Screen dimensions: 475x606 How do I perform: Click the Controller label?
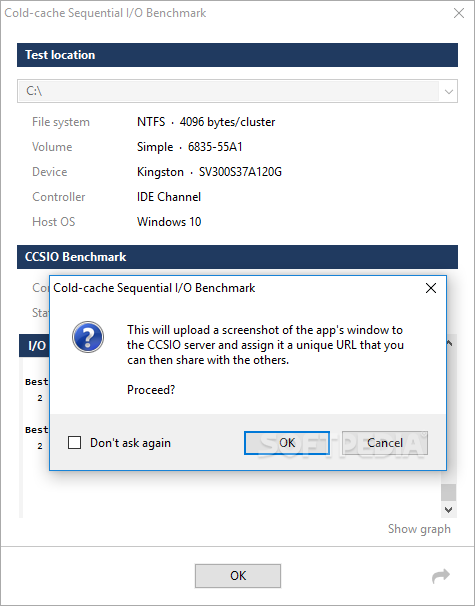[x=59, y=197]
